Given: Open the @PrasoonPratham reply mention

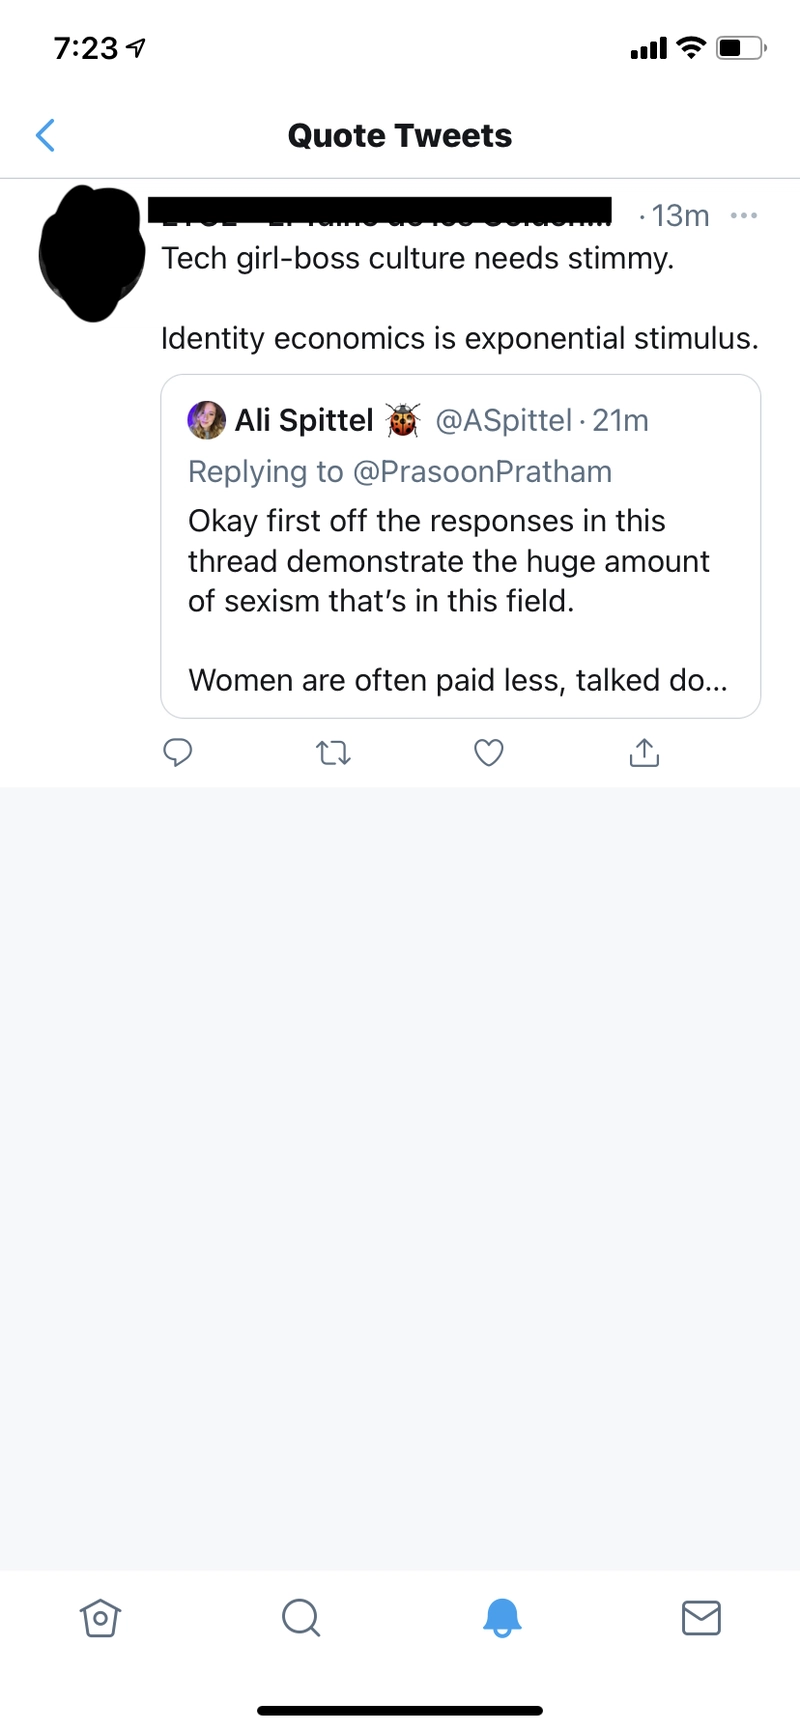Looking at the screenshot, I should tap(482, 471).
